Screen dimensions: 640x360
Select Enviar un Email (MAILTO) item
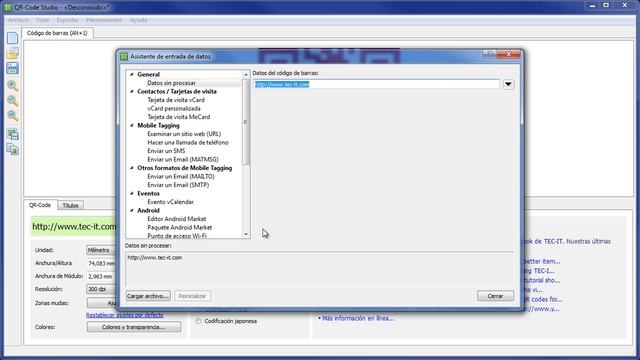click(181, 176)
